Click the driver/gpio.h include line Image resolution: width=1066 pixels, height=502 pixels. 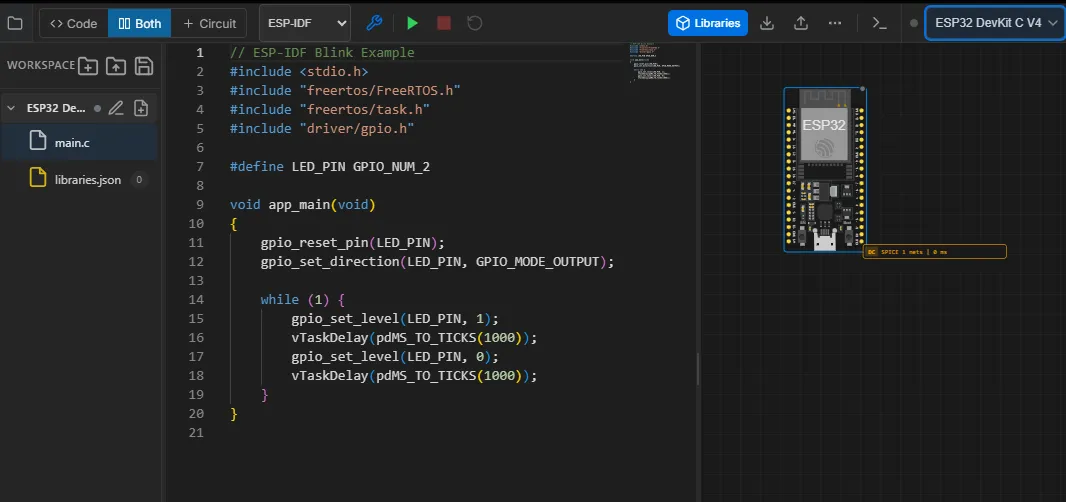pos(322,129)
